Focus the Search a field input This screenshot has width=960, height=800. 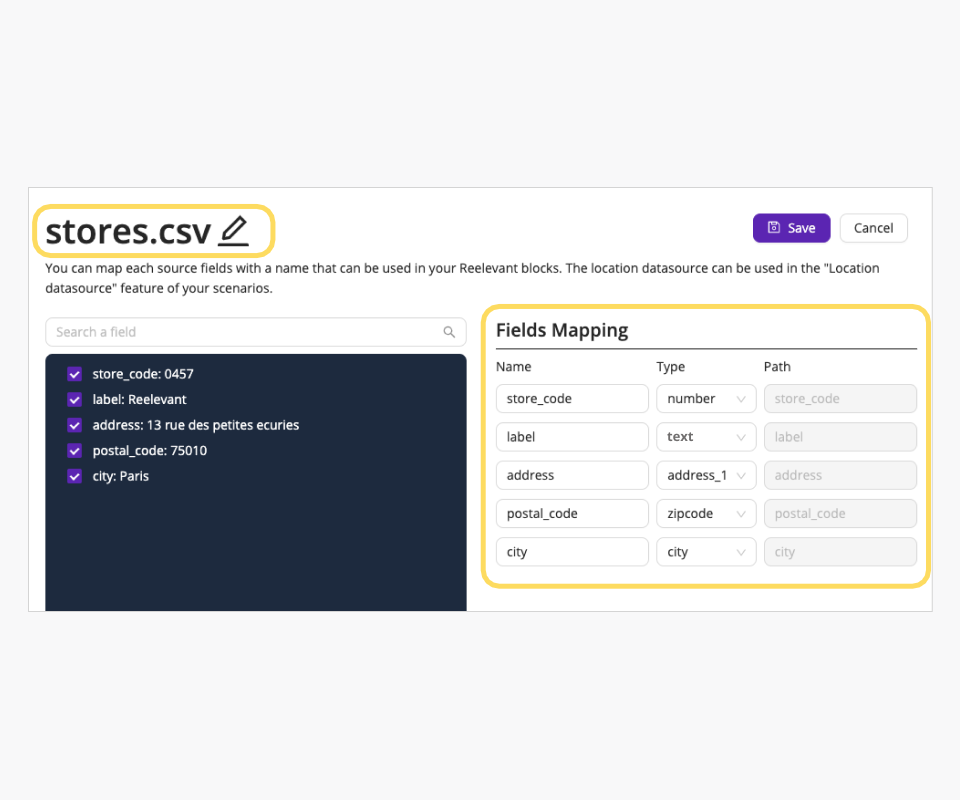coord(255,332)
